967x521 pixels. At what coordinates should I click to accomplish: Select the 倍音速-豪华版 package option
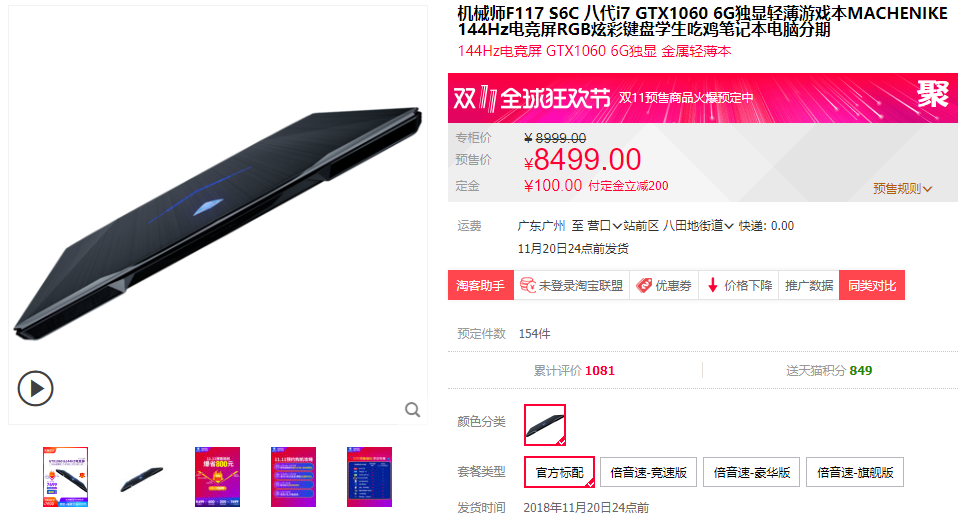click(751, 472)
